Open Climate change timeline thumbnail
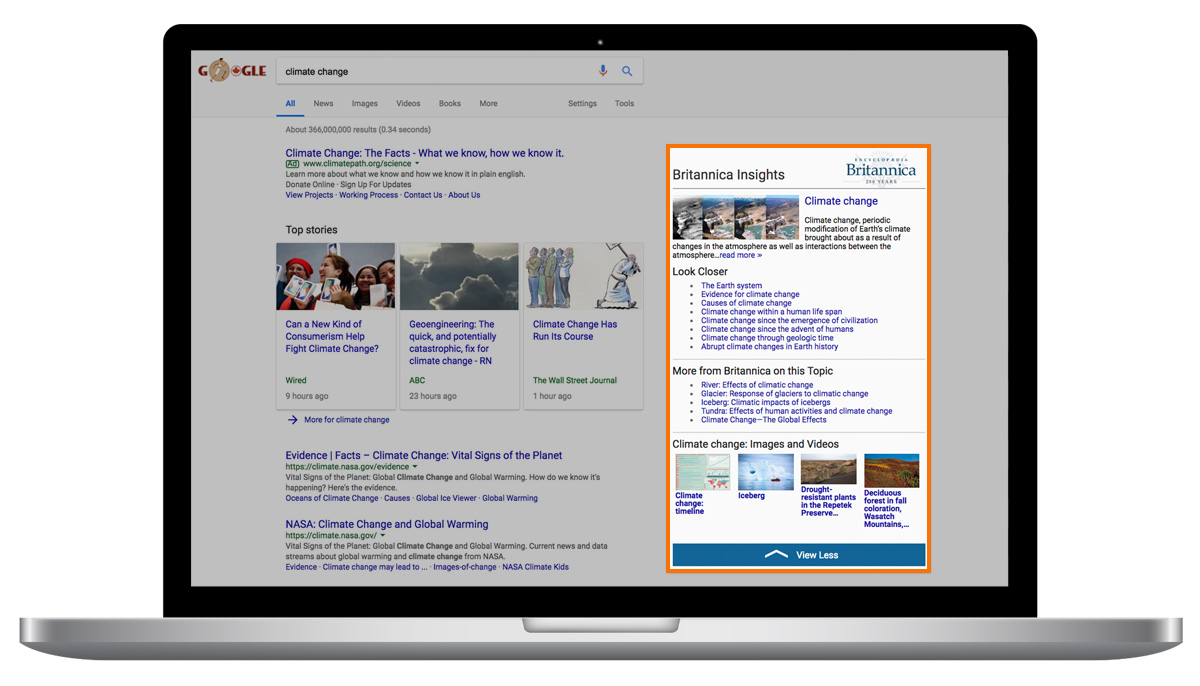This screenshot has height=686, width=1200. click(703, 471)
